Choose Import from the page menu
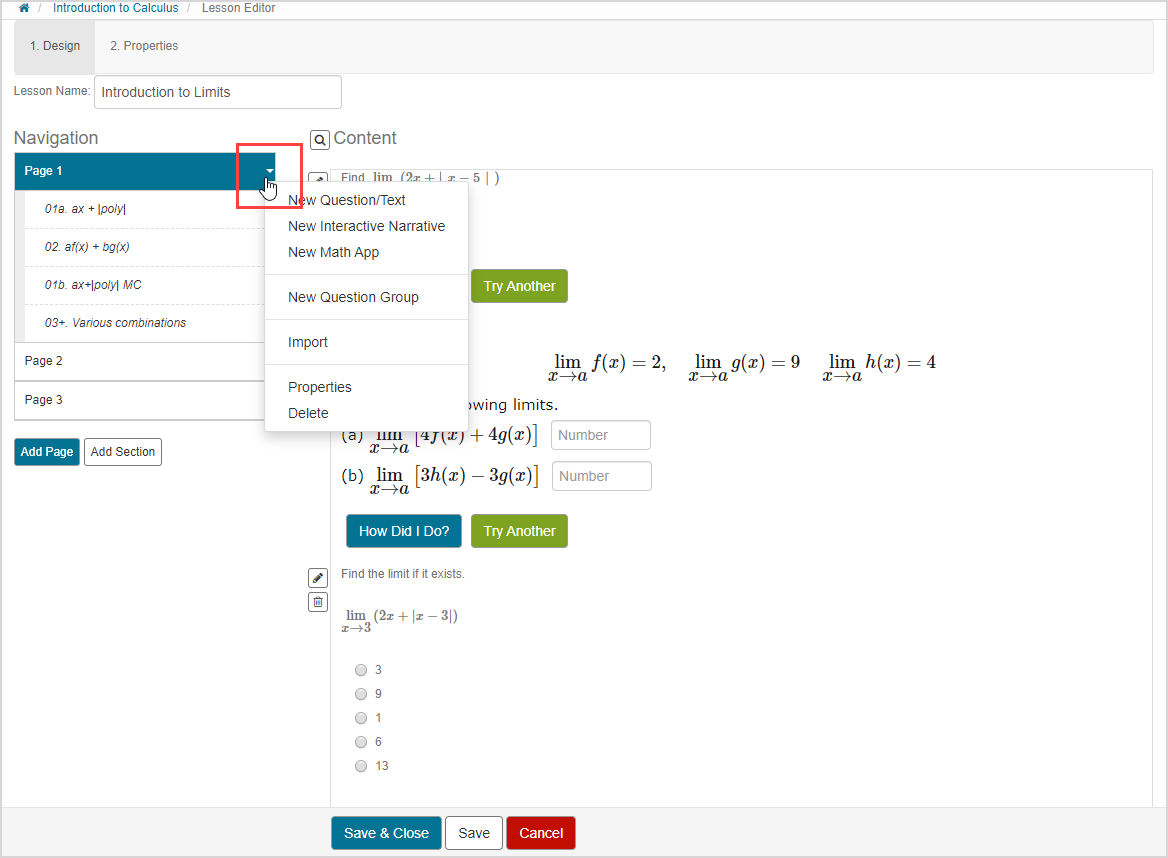 pos(308,342)
